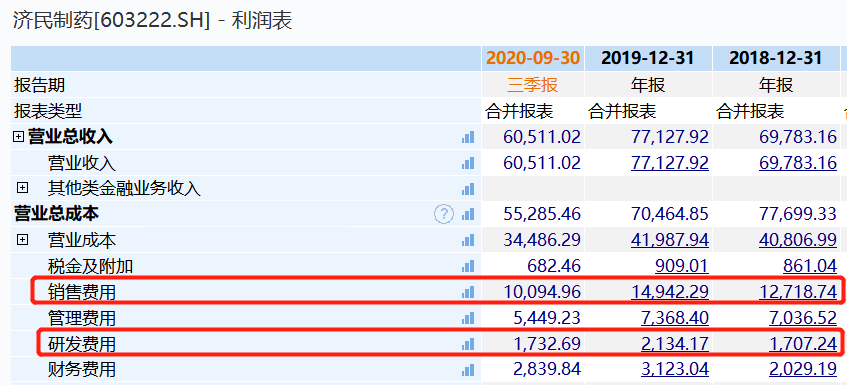The height and width of the screenshot is (385, 847).
Task: Select 2020 税金及附加 value 682.46
Action: click(x=554, y=266)
